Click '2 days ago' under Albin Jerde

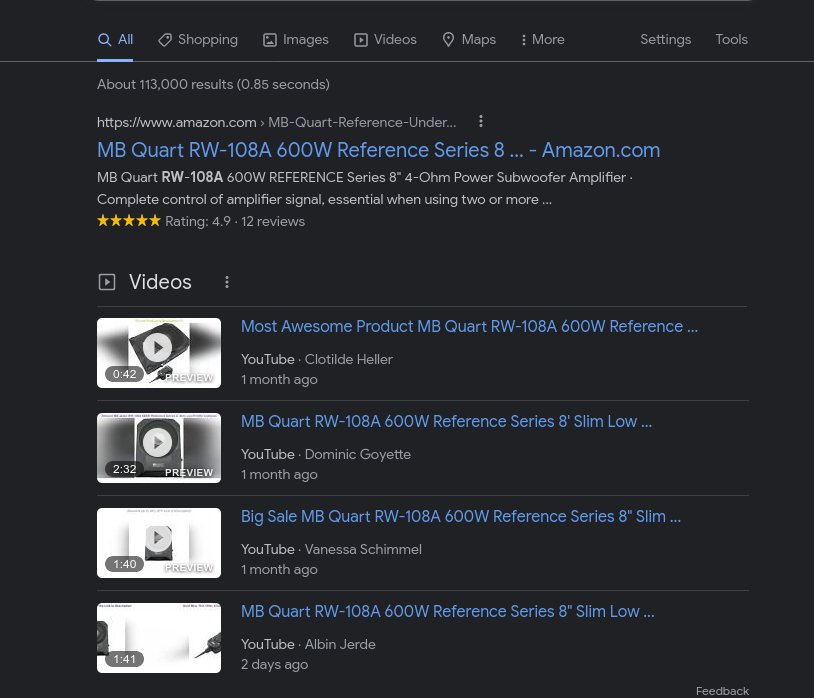[275, 664]
